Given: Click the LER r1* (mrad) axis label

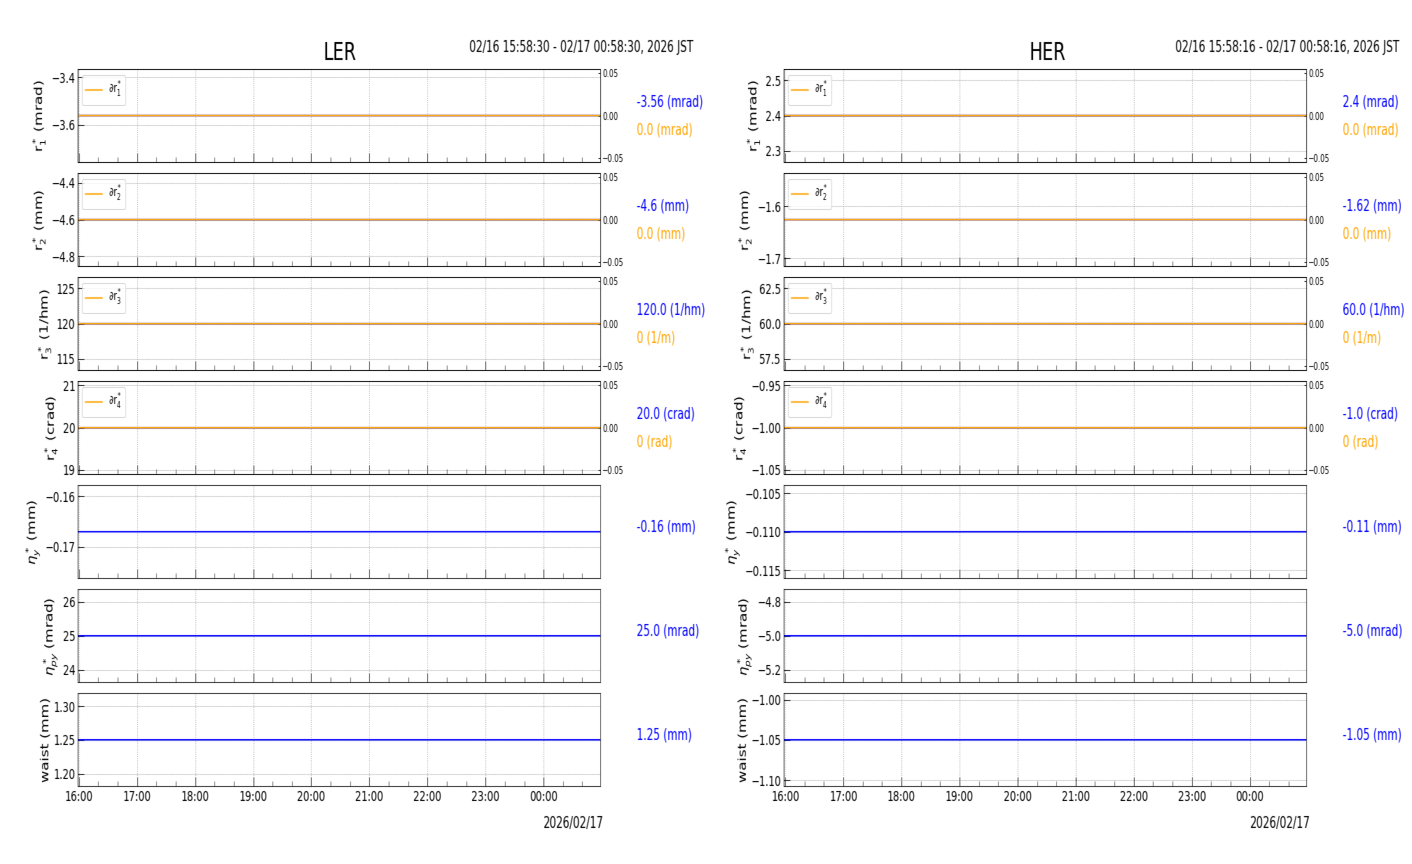Looking at the screenshot, I should pos(40,116).
